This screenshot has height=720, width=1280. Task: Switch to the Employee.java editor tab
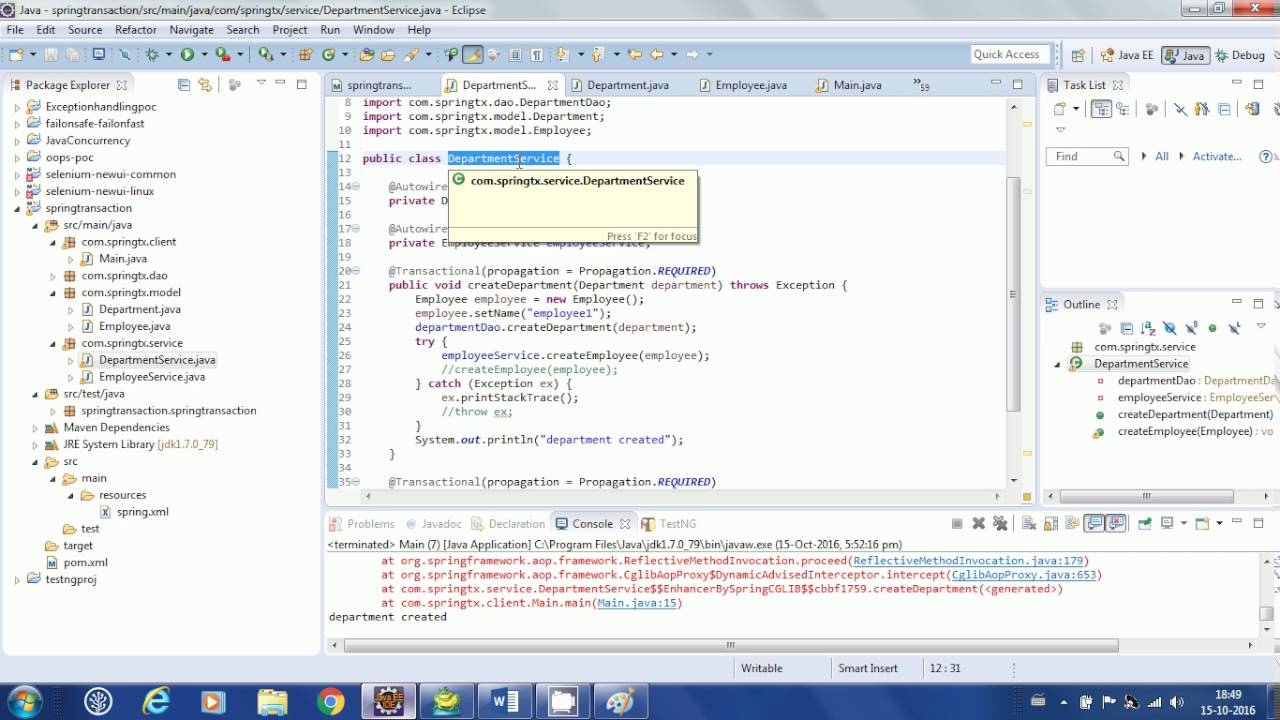[751, 85]
